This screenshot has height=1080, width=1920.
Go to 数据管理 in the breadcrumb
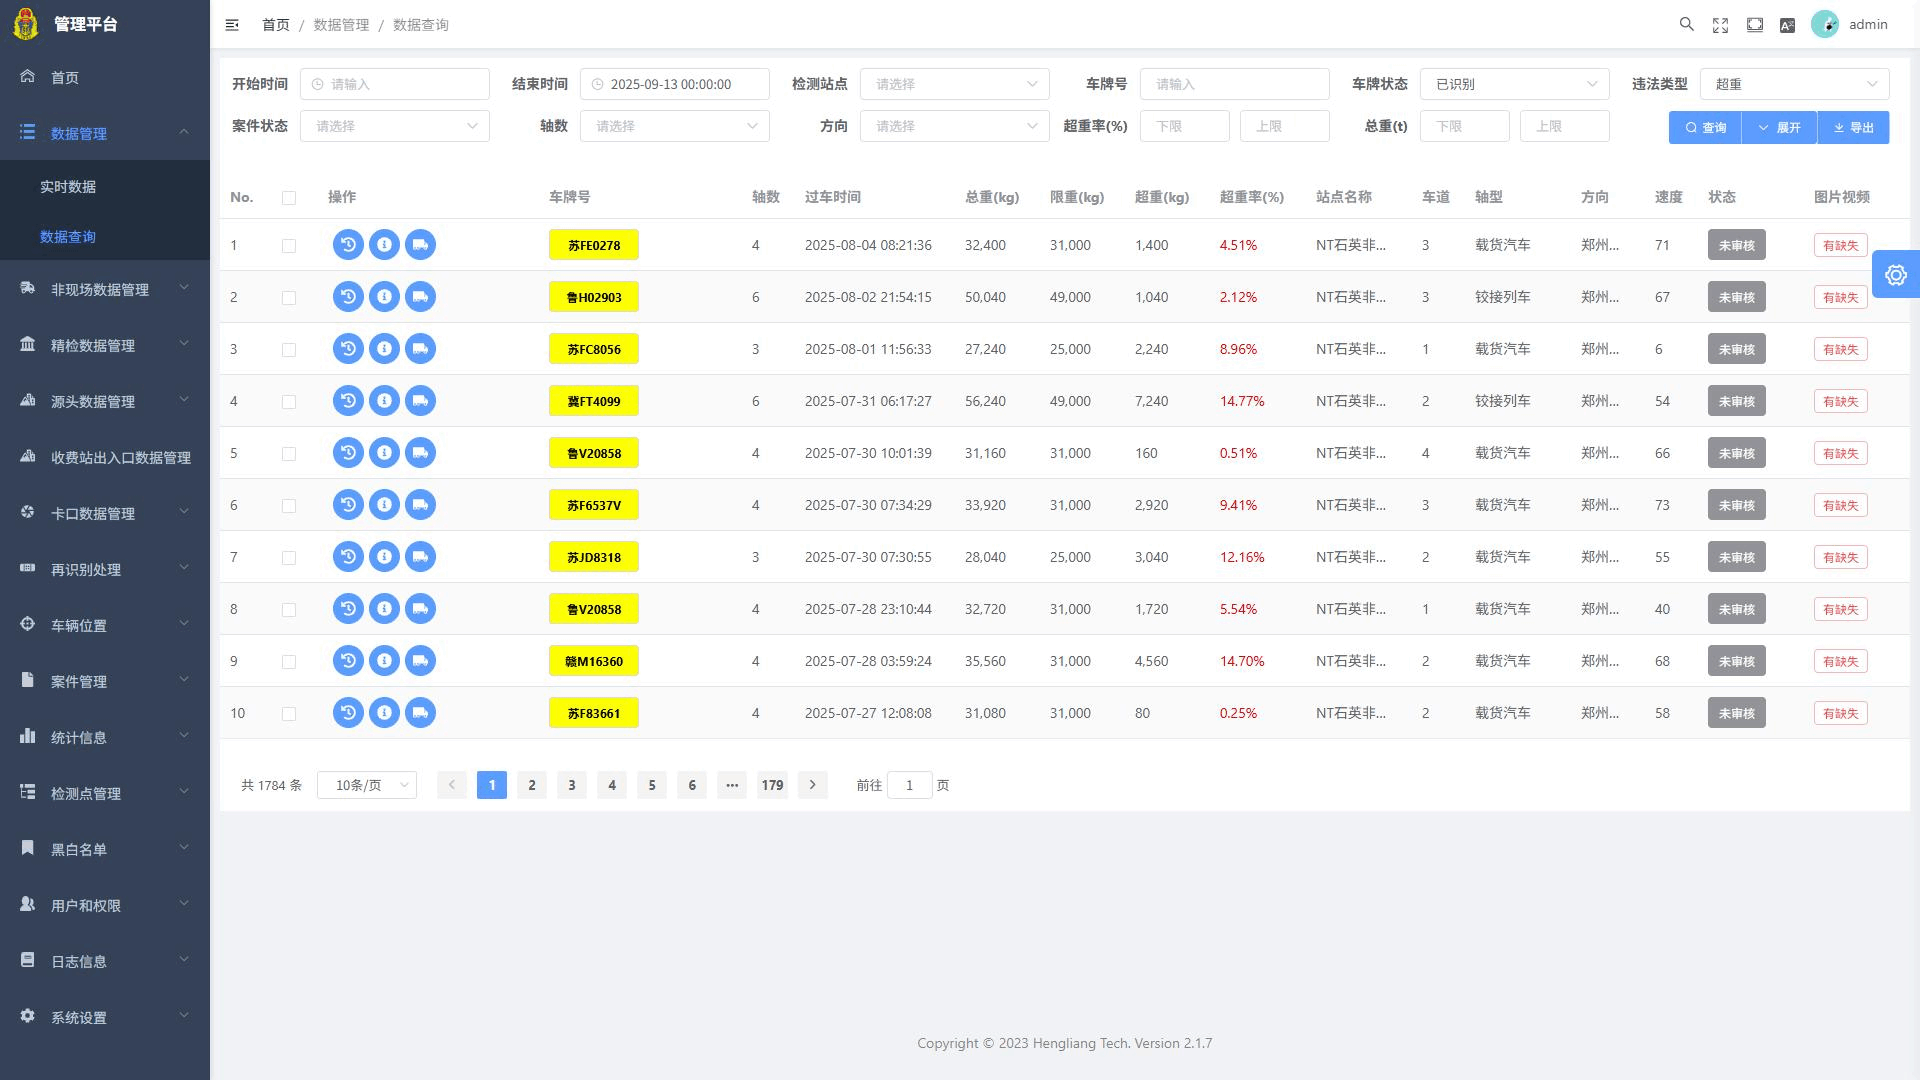pyautogui.click(x=340, y=24)
